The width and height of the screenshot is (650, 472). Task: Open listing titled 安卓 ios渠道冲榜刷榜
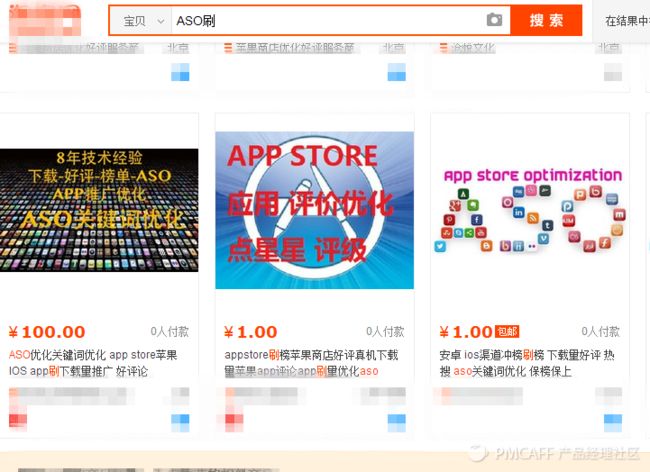(x=527, y=363)
